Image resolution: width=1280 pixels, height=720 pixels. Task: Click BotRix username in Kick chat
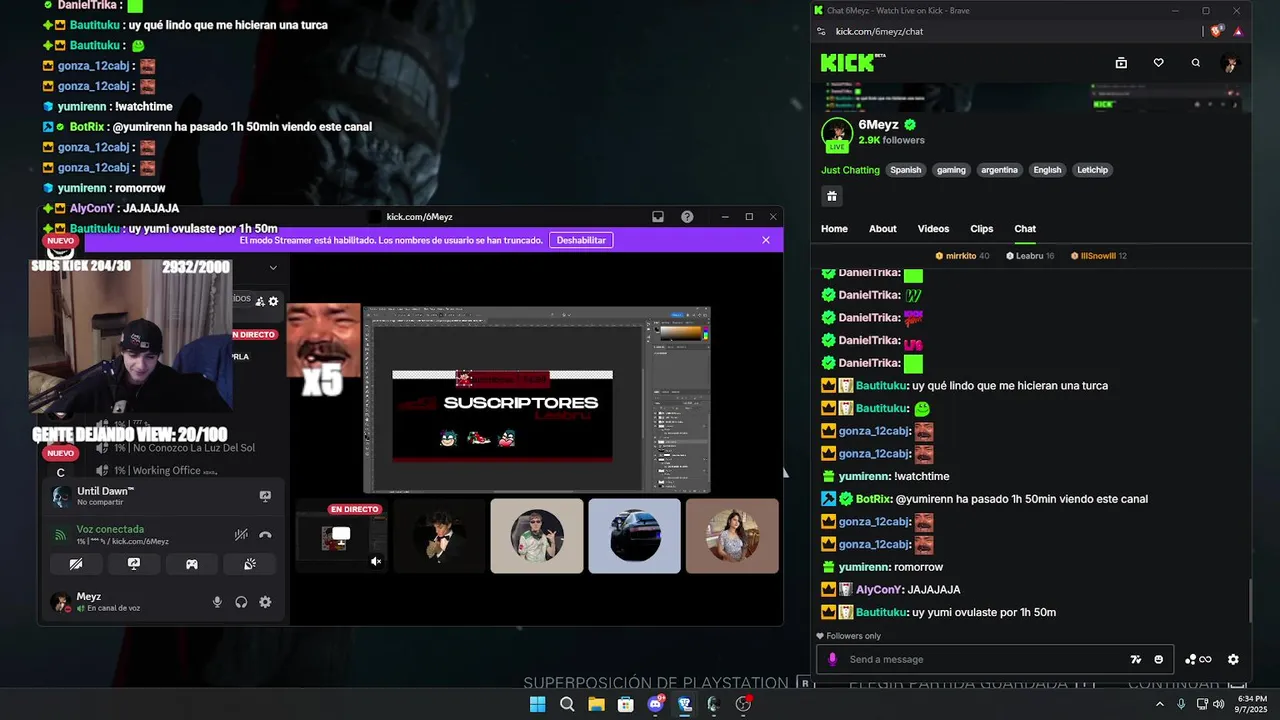(x=874, y=499)
